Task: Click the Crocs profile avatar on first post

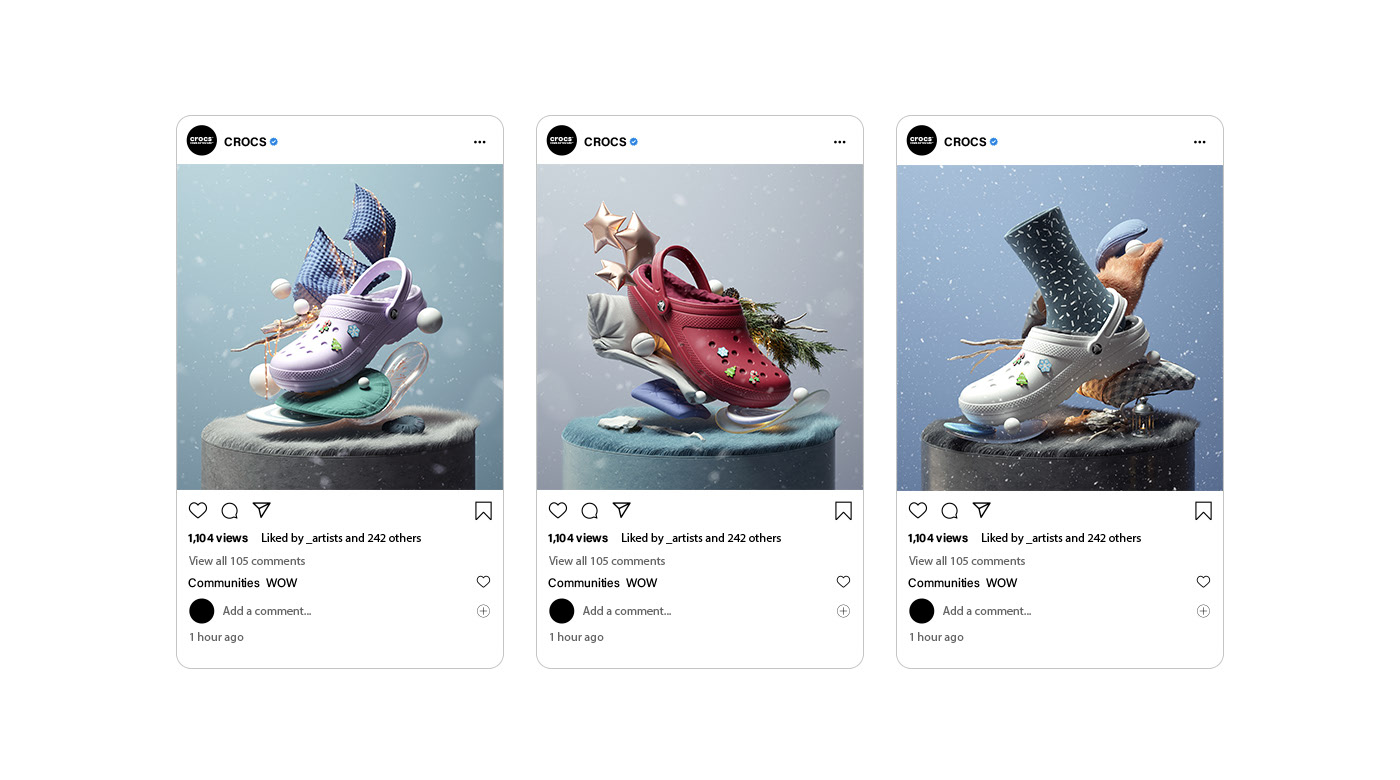Action: (x=202, y=141)
